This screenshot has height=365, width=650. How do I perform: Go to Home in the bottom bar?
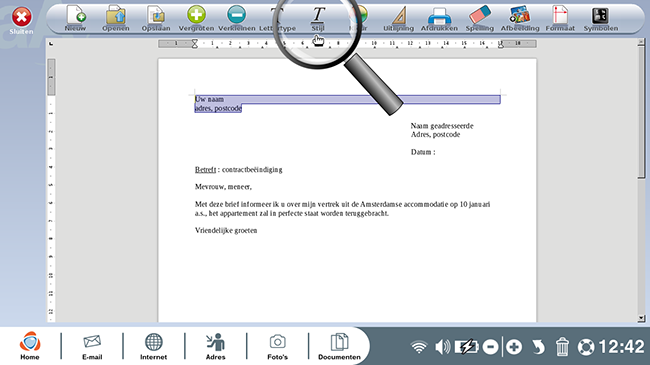pyautogui.click(x=30, y=346)
